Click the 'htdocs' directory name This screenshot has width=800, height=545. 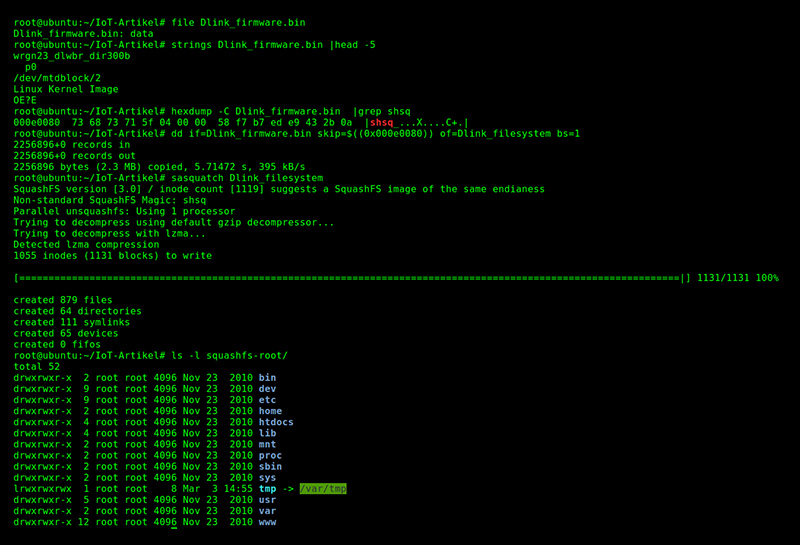[x=276, y=423]
